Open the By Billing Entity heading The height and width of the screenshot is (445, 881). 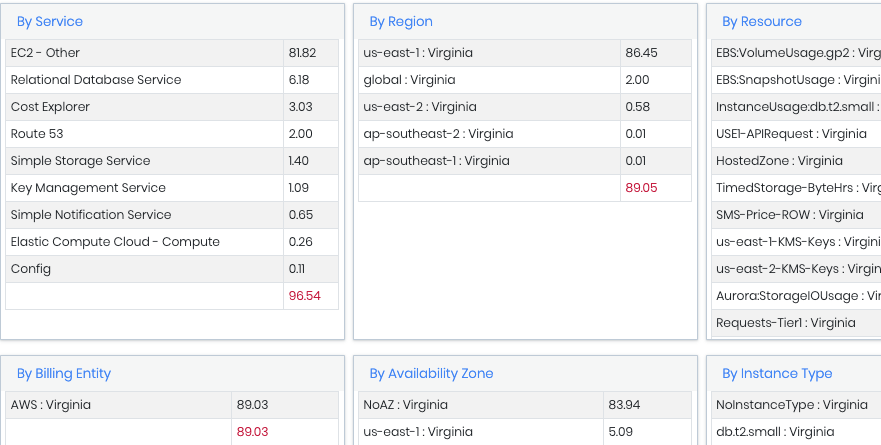(x=64, y=373)
